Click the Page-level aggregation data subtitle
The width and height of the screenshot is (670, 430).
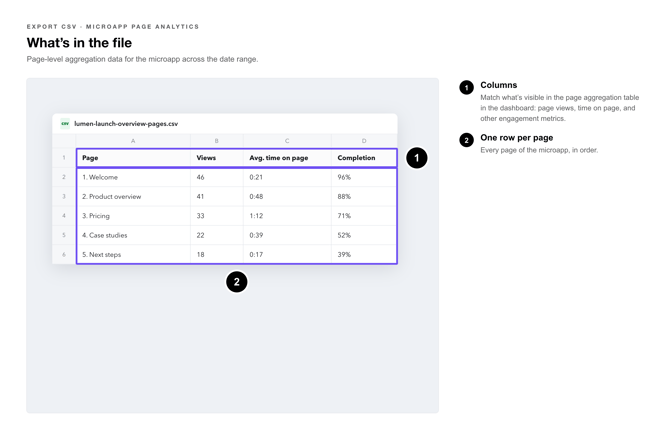142,59
